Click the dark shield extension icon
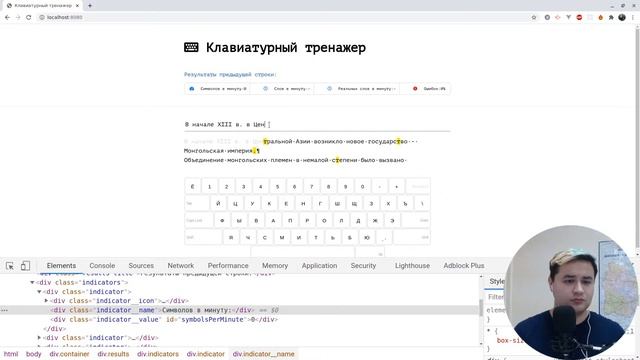The height and width of the screenshot is (360, 640). [x=547, y=17]
